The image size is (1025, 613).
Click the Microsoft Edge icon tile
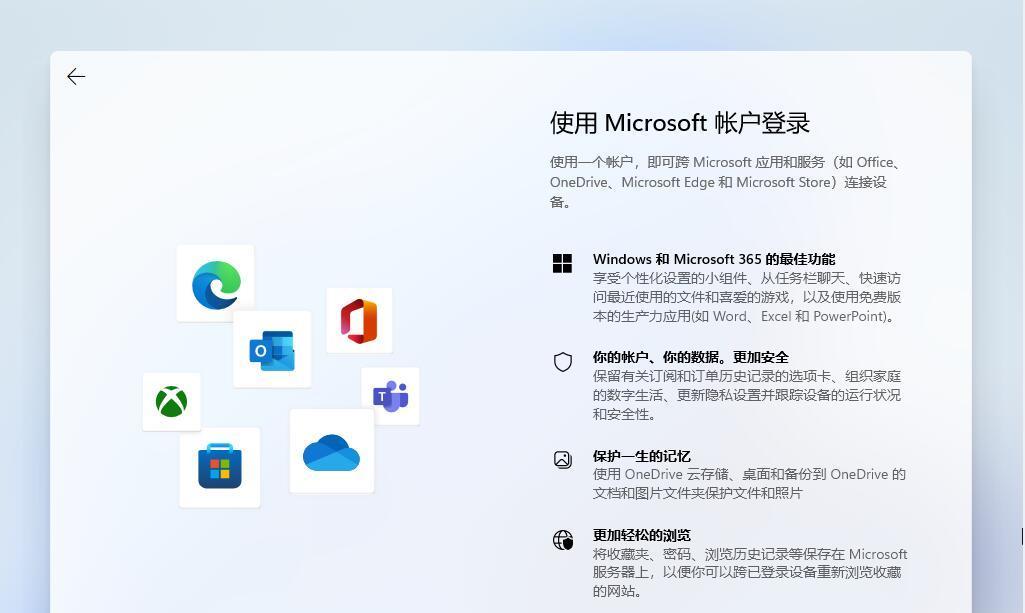(215, 283)
